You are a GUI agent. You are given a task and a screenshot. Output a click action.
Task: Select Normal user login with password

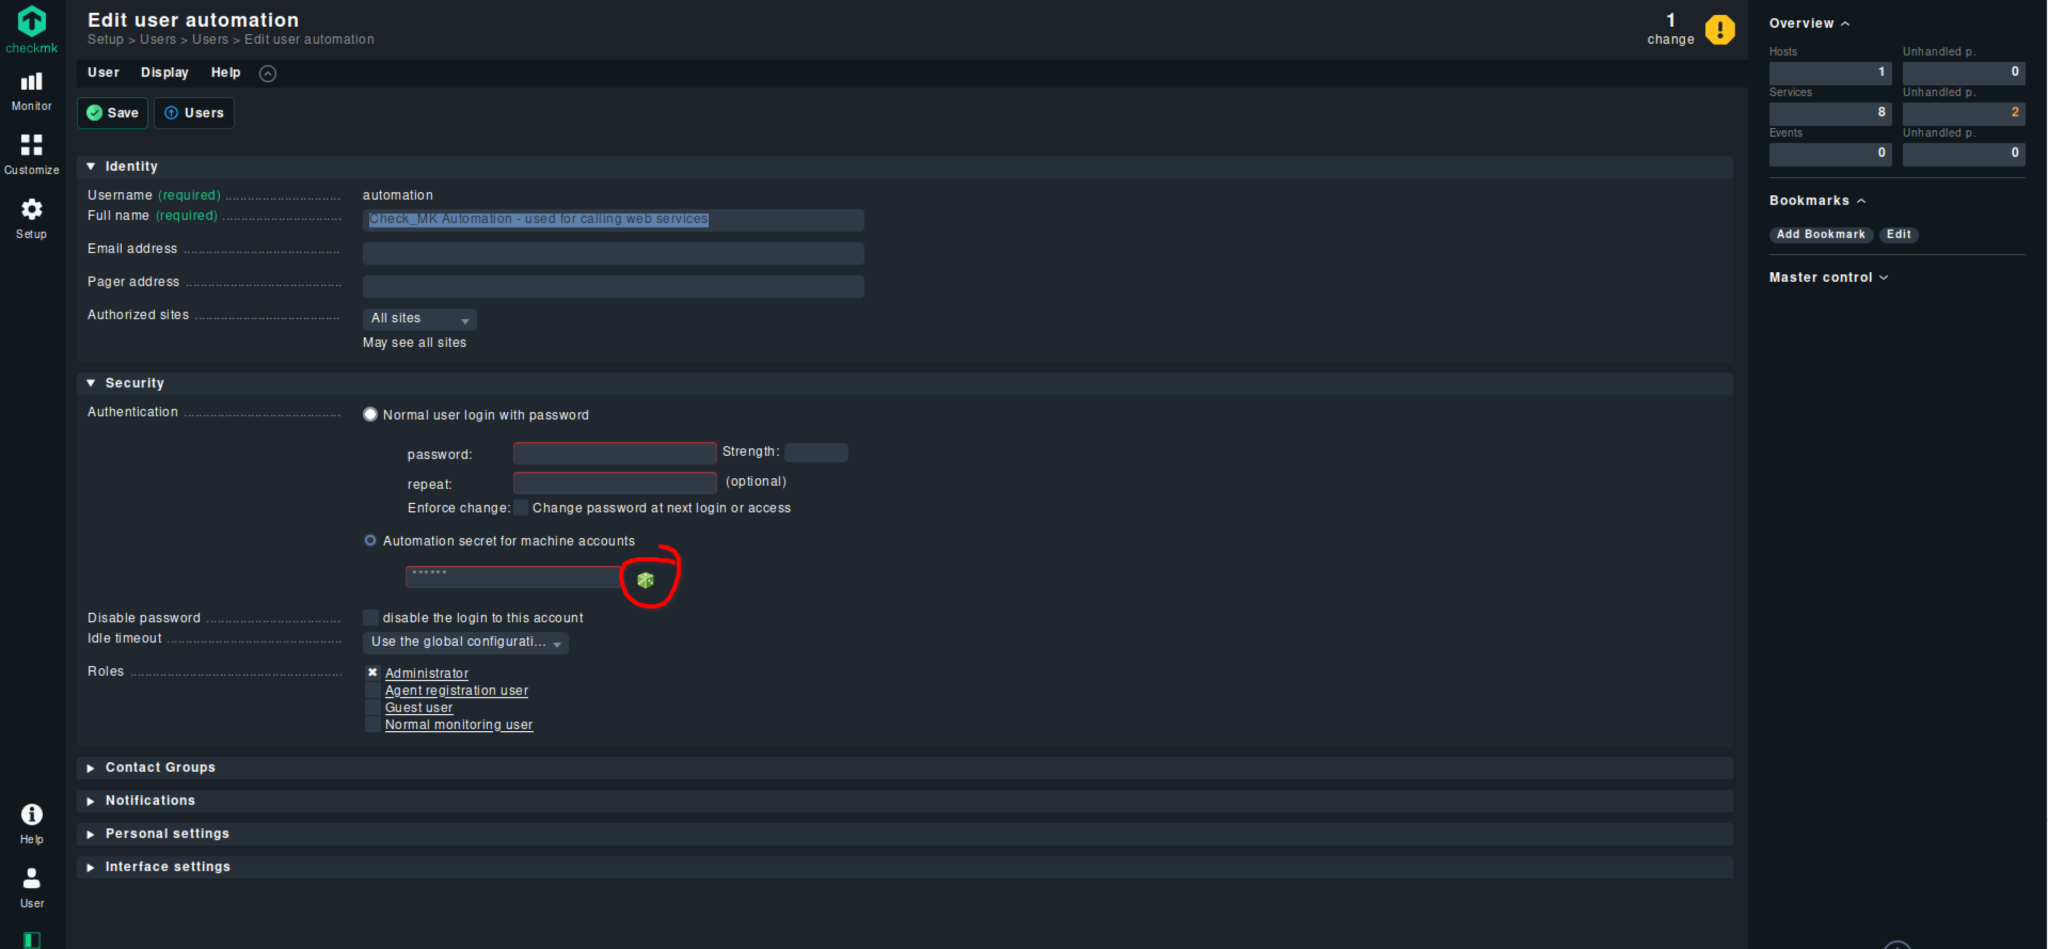click(x=371, y=415)
